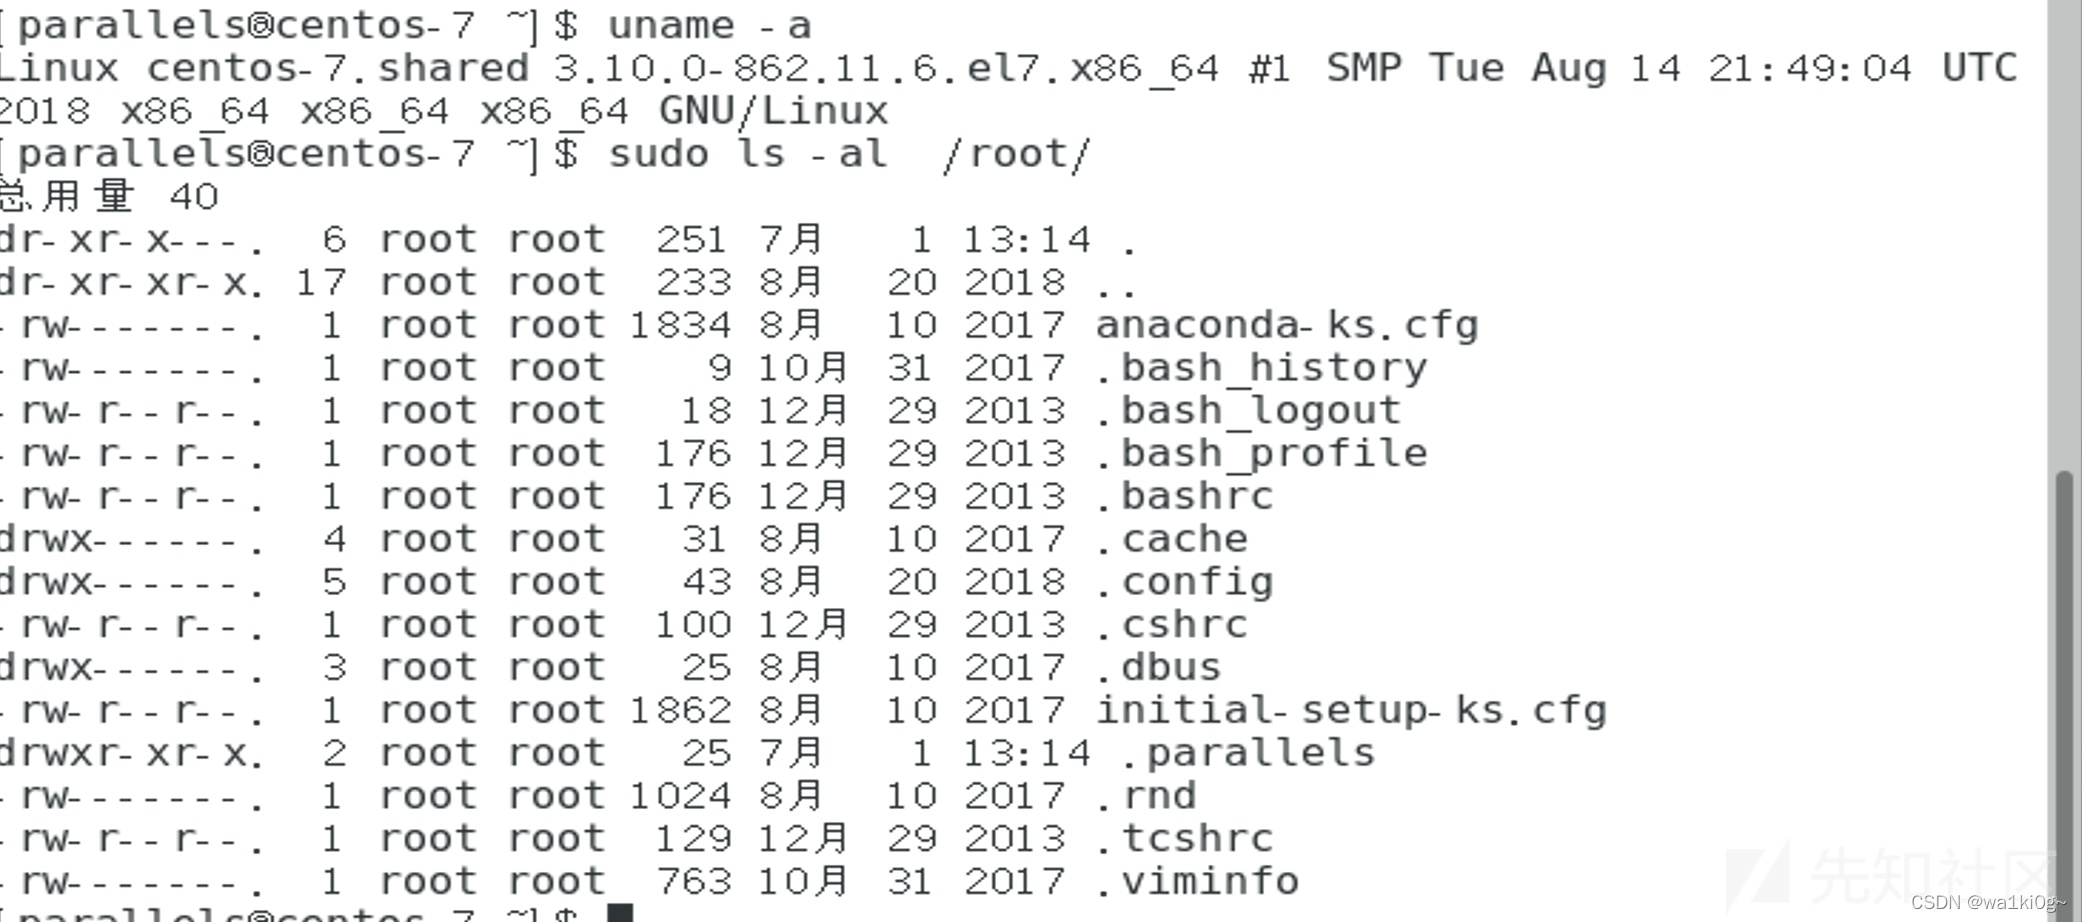Select the .bash_history entry

pos(1261,369)
